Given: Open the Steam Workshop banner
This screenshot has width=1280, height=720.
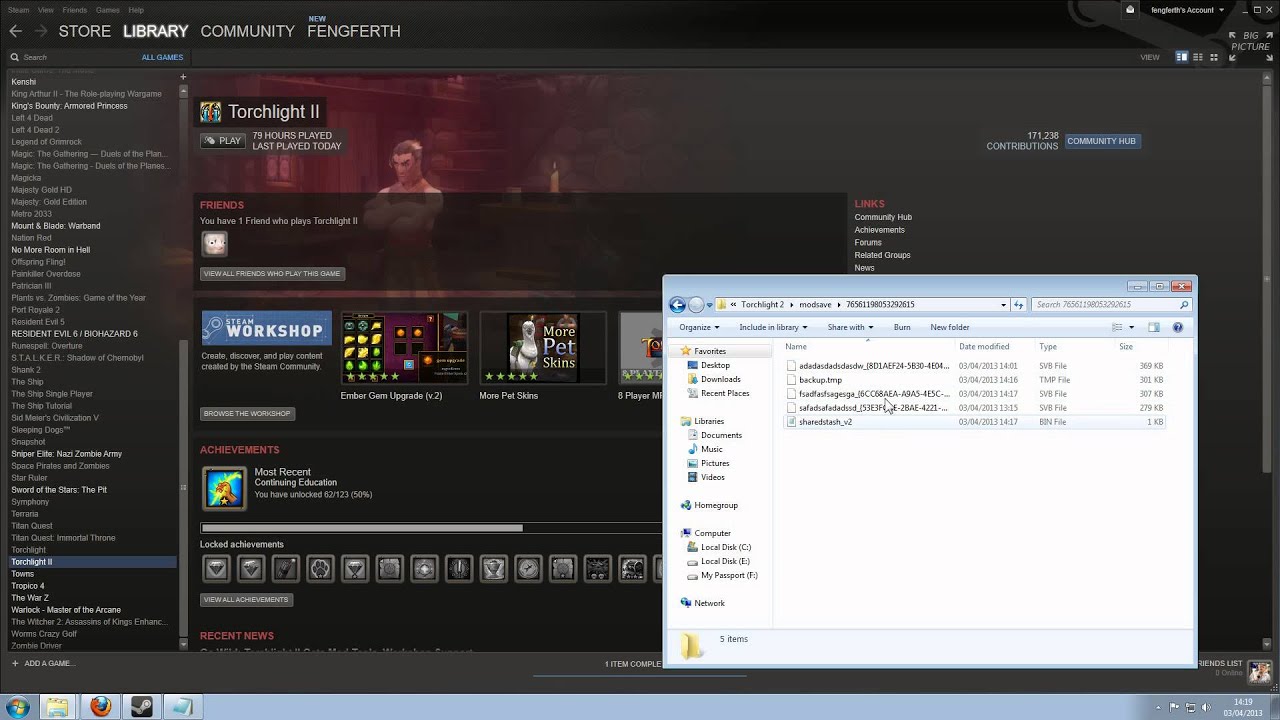Looking at the screenshot, I should (x=266, y=329).
